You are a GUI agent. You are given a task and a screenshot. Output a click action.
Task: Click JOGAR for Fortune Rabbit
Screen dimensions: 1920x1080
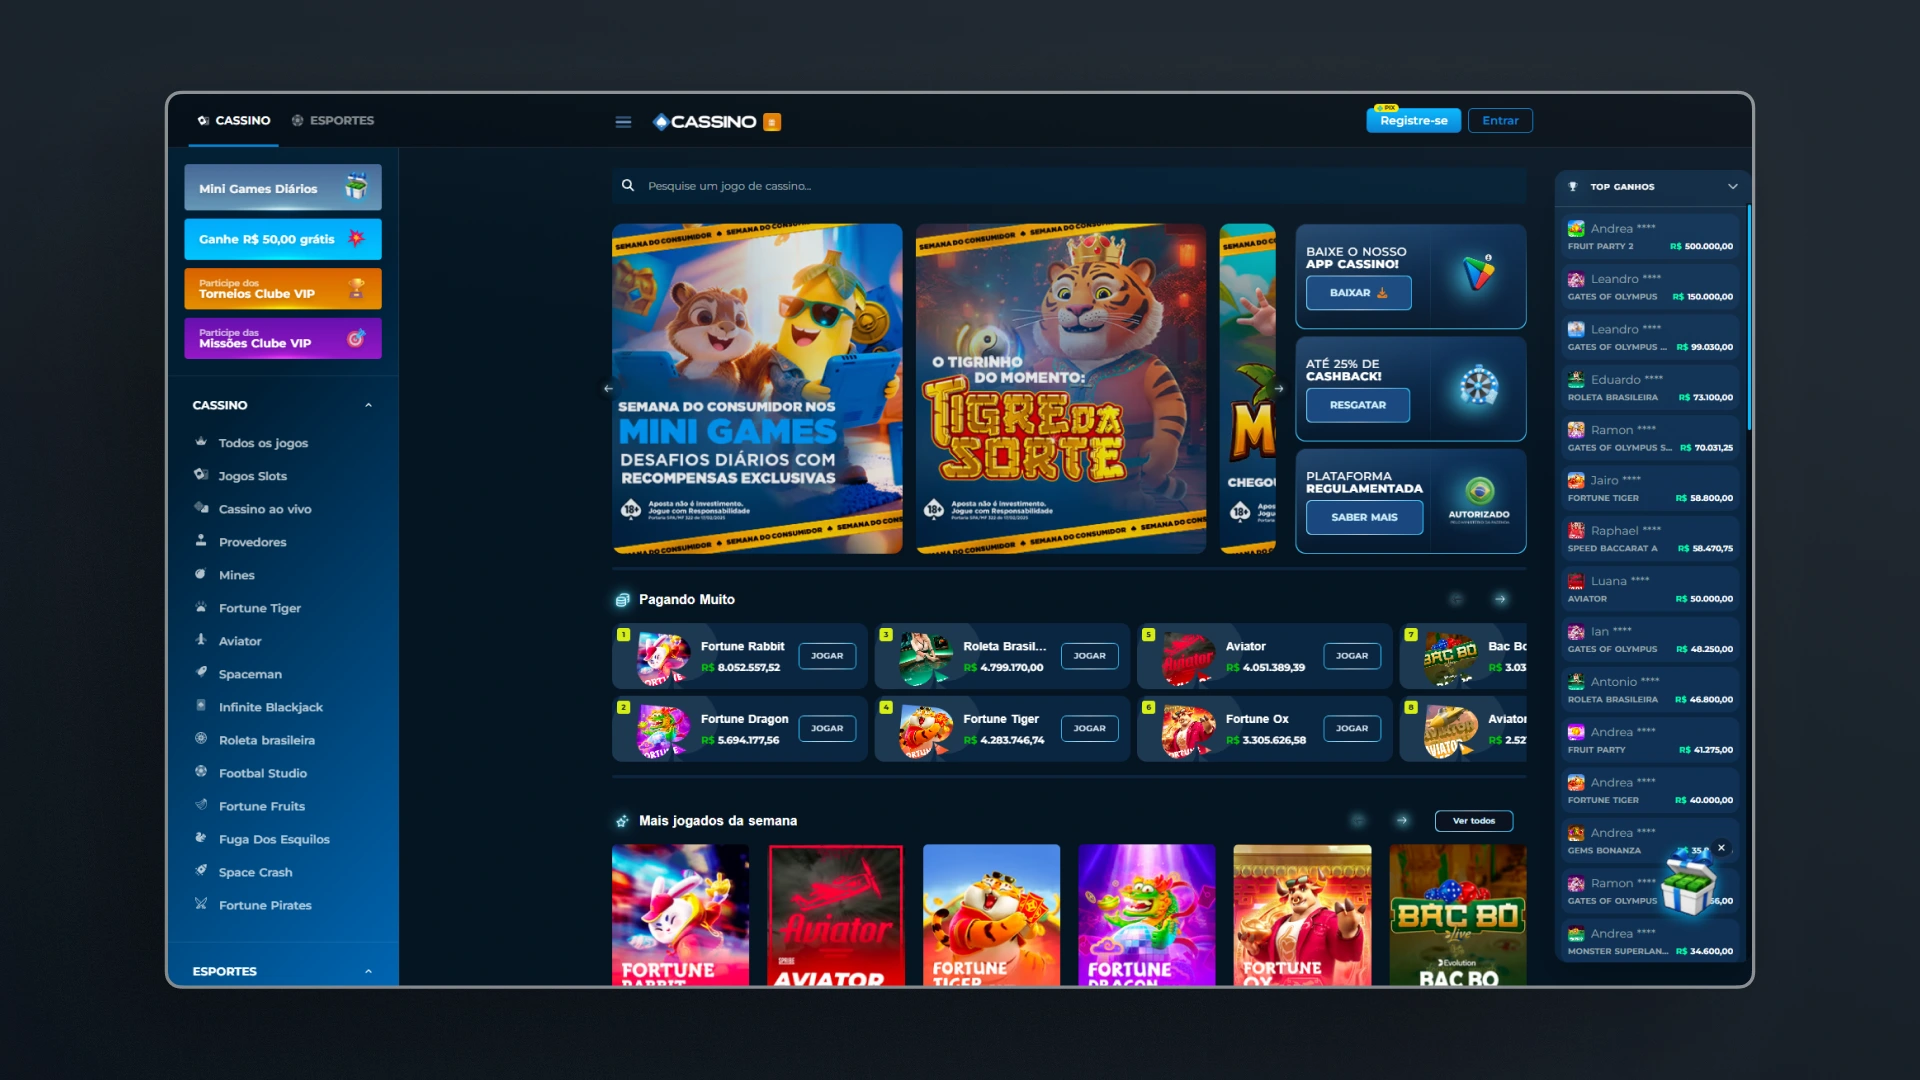coord(826,656)
